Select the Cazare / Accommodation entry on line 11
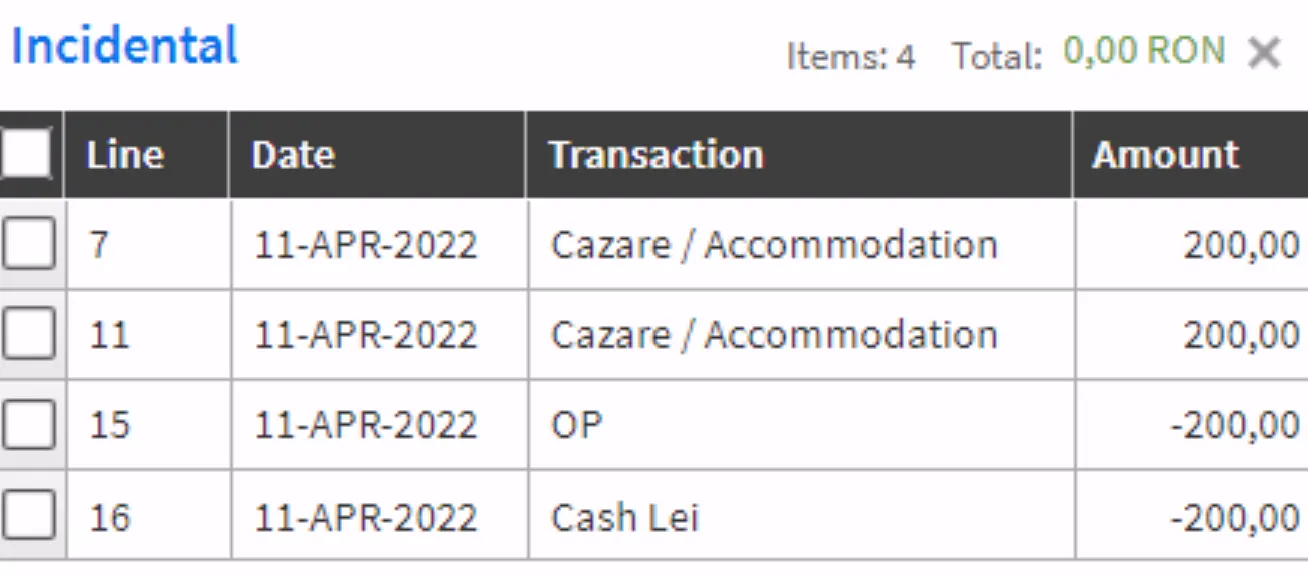This screenshot has width=1308, height=574. pyautogui.click(x=774, y=335)
